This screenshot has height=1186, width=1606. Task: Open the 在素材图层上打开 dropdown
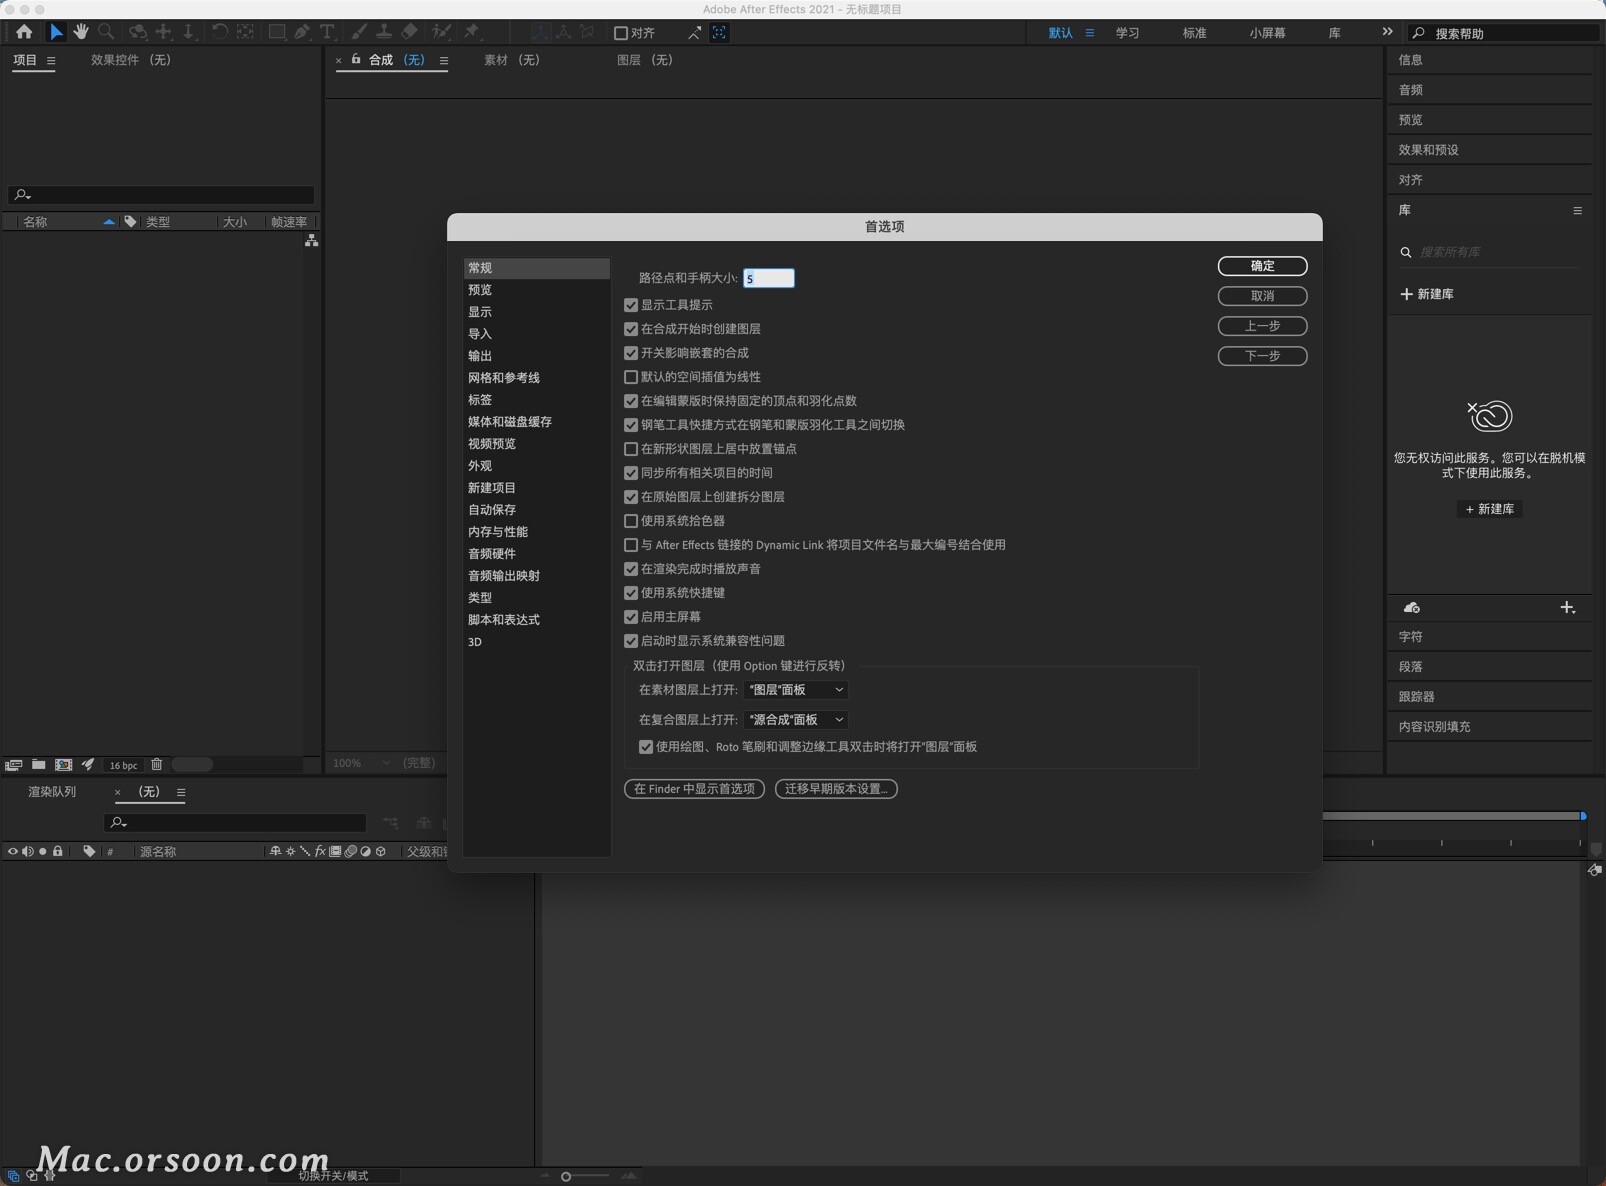click(x=795, y=690)
